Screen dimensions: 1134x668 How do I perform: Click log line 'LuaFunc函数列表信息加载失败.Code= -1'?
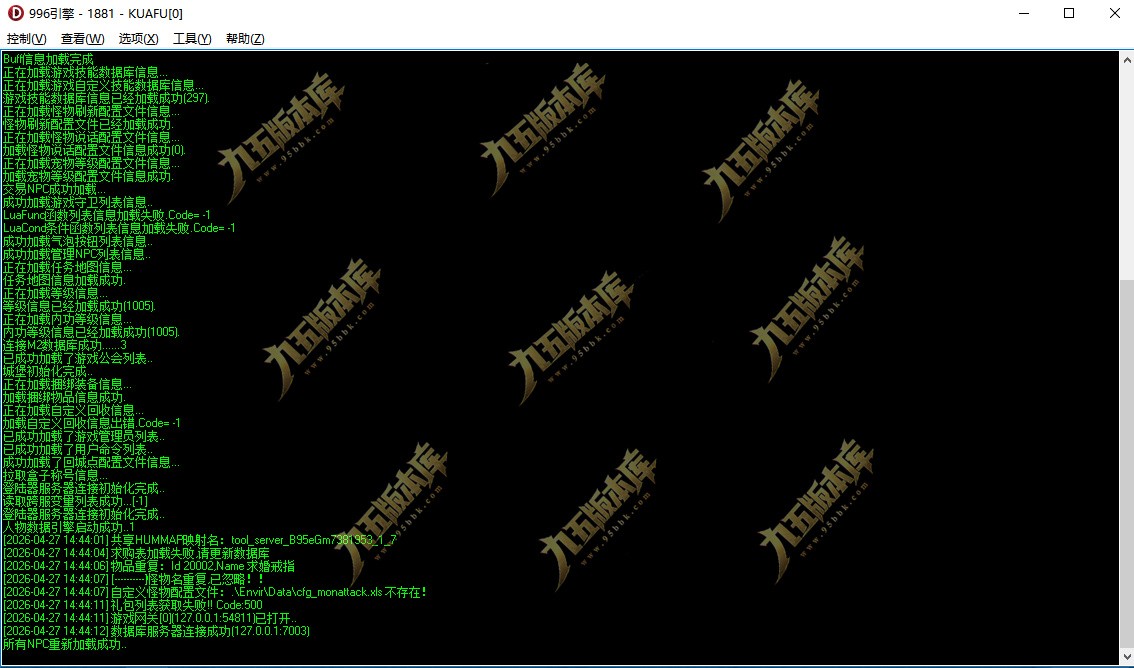coord(106,215)
